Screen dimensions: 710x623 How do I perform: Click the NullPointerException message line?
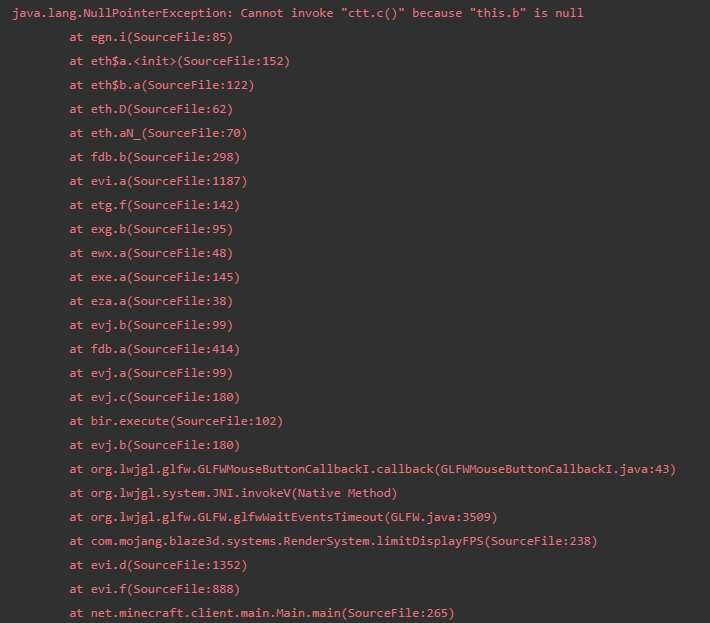pyautogui.click(x=297, y=14)
